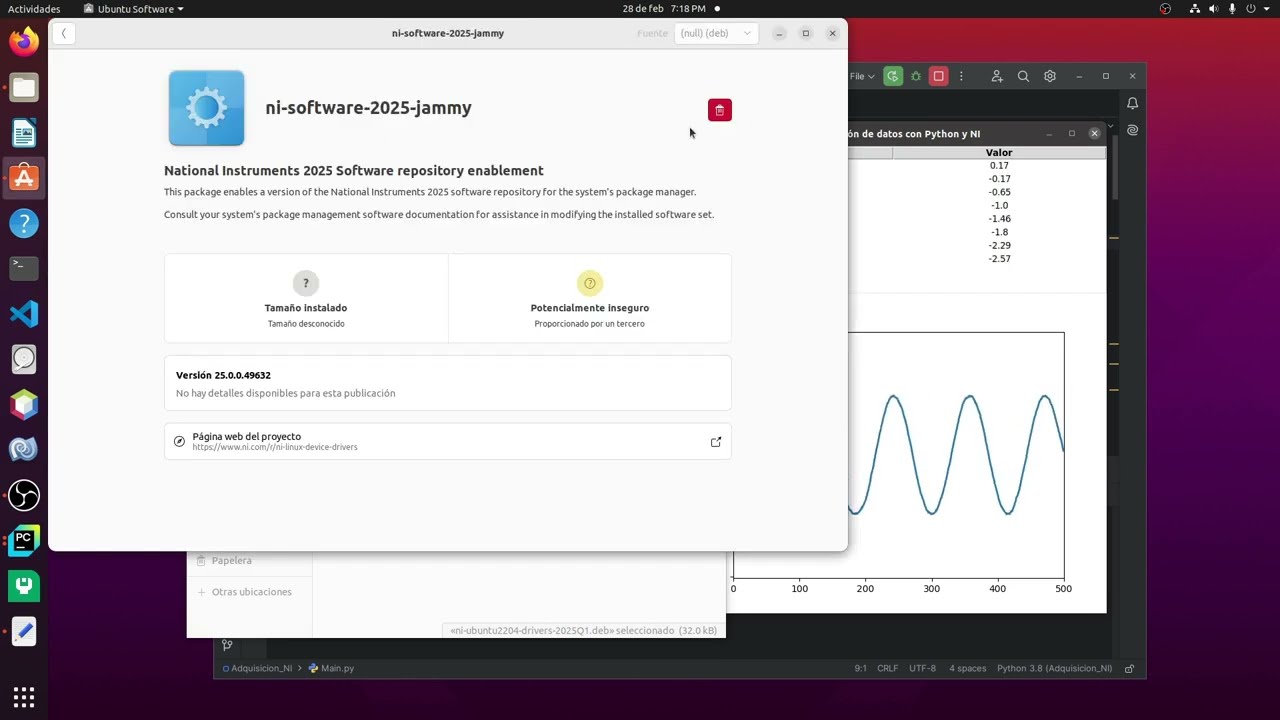Open the text editor dock icon
This screenshot has height=720, width=1280.
[x=24, y=632]
